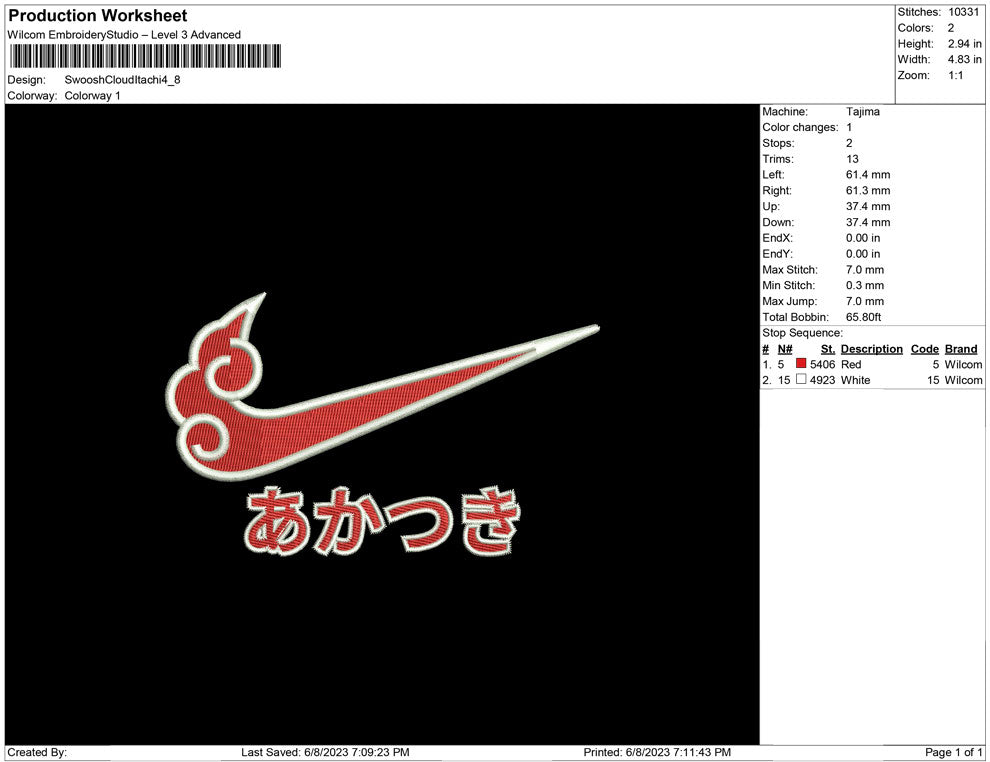Click the barcode under the worksheet title

[x=145, y=56]
